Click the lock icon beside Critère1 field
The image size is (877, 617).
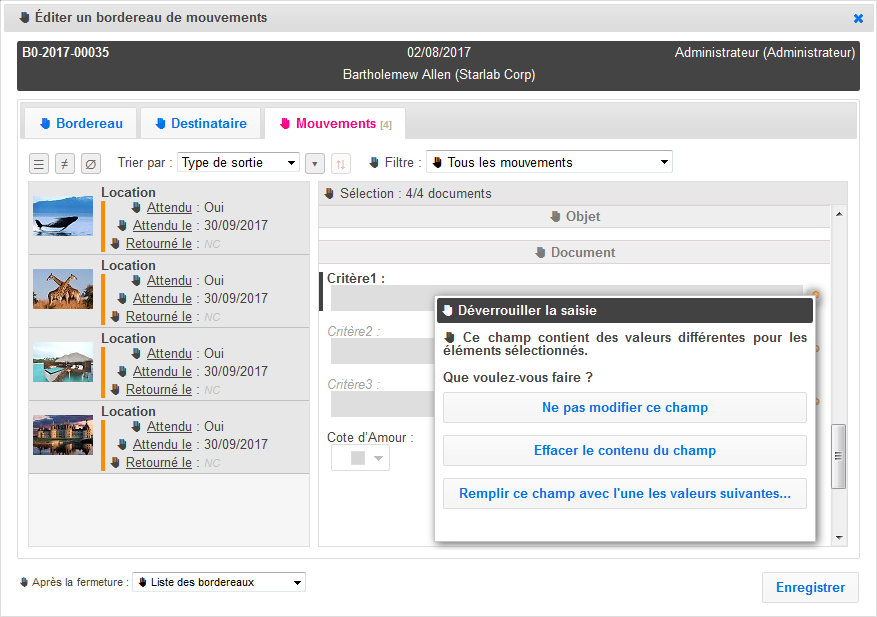[x=816, y=295]
